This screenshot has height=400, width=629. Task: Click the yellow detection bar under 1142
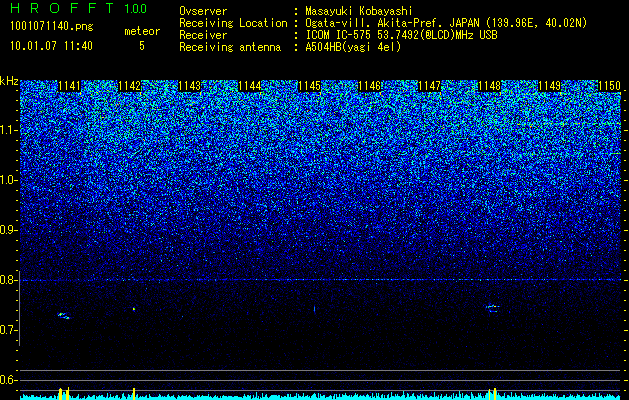(134, 394)
